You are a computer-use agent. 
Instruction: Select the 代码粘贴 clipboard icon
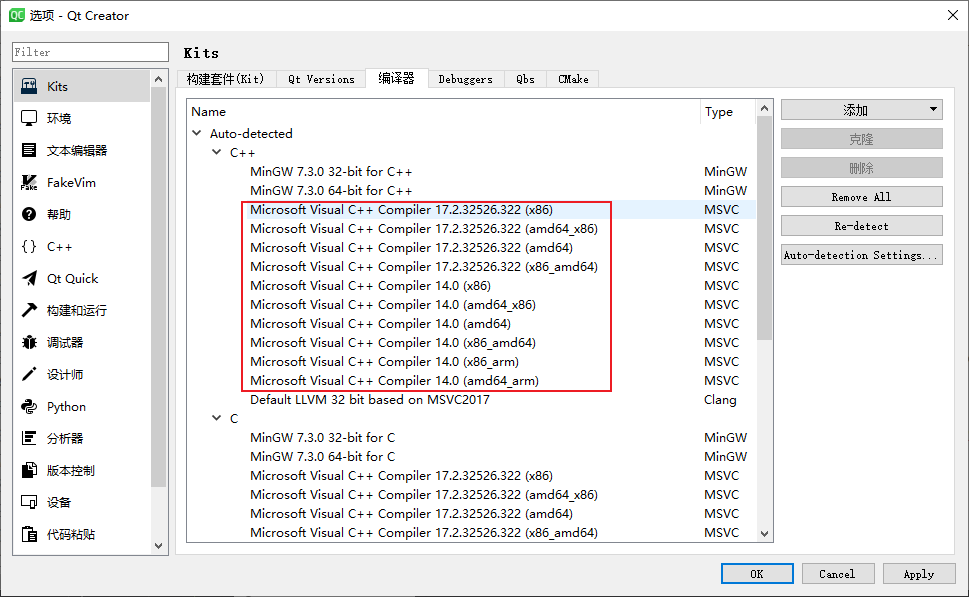pos(29,534)
